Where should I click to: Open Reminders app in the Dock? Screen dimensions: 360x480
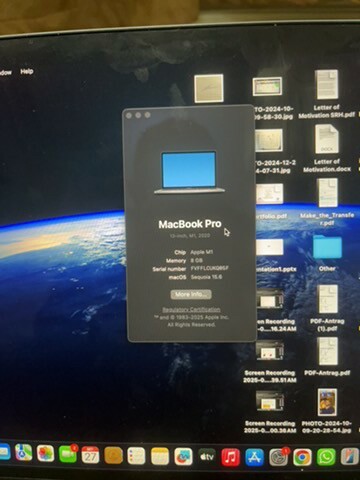136,456
